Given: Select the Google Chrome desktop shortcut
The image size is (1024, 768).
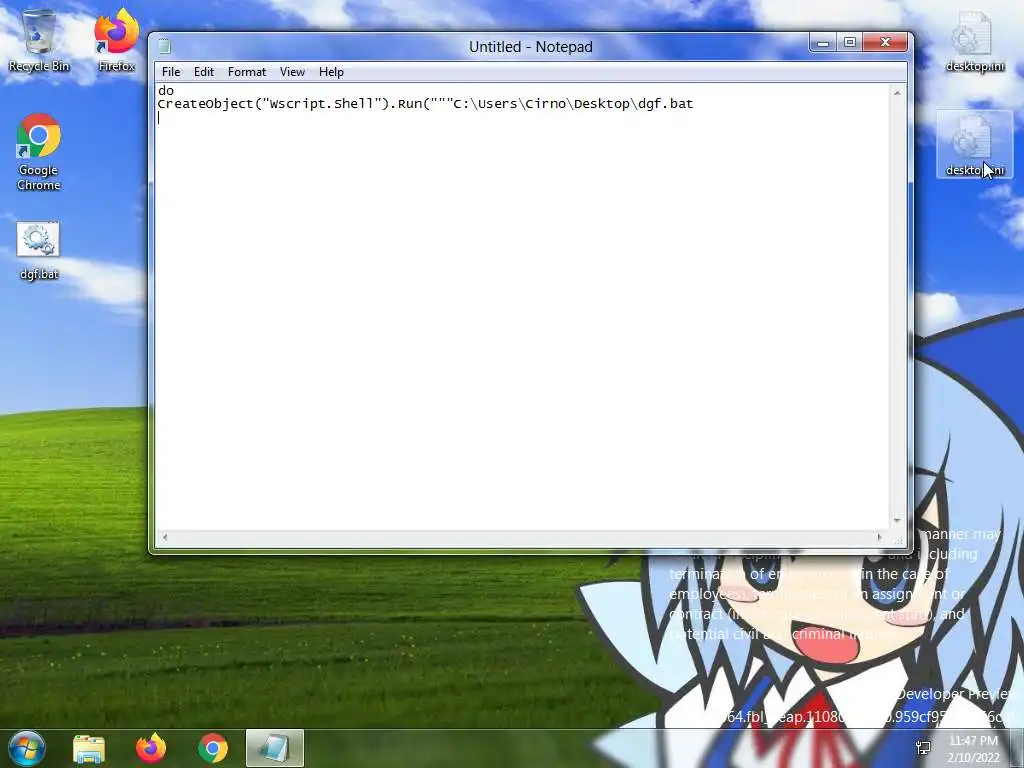Looking at the screenshot, I should click(39, 152).
